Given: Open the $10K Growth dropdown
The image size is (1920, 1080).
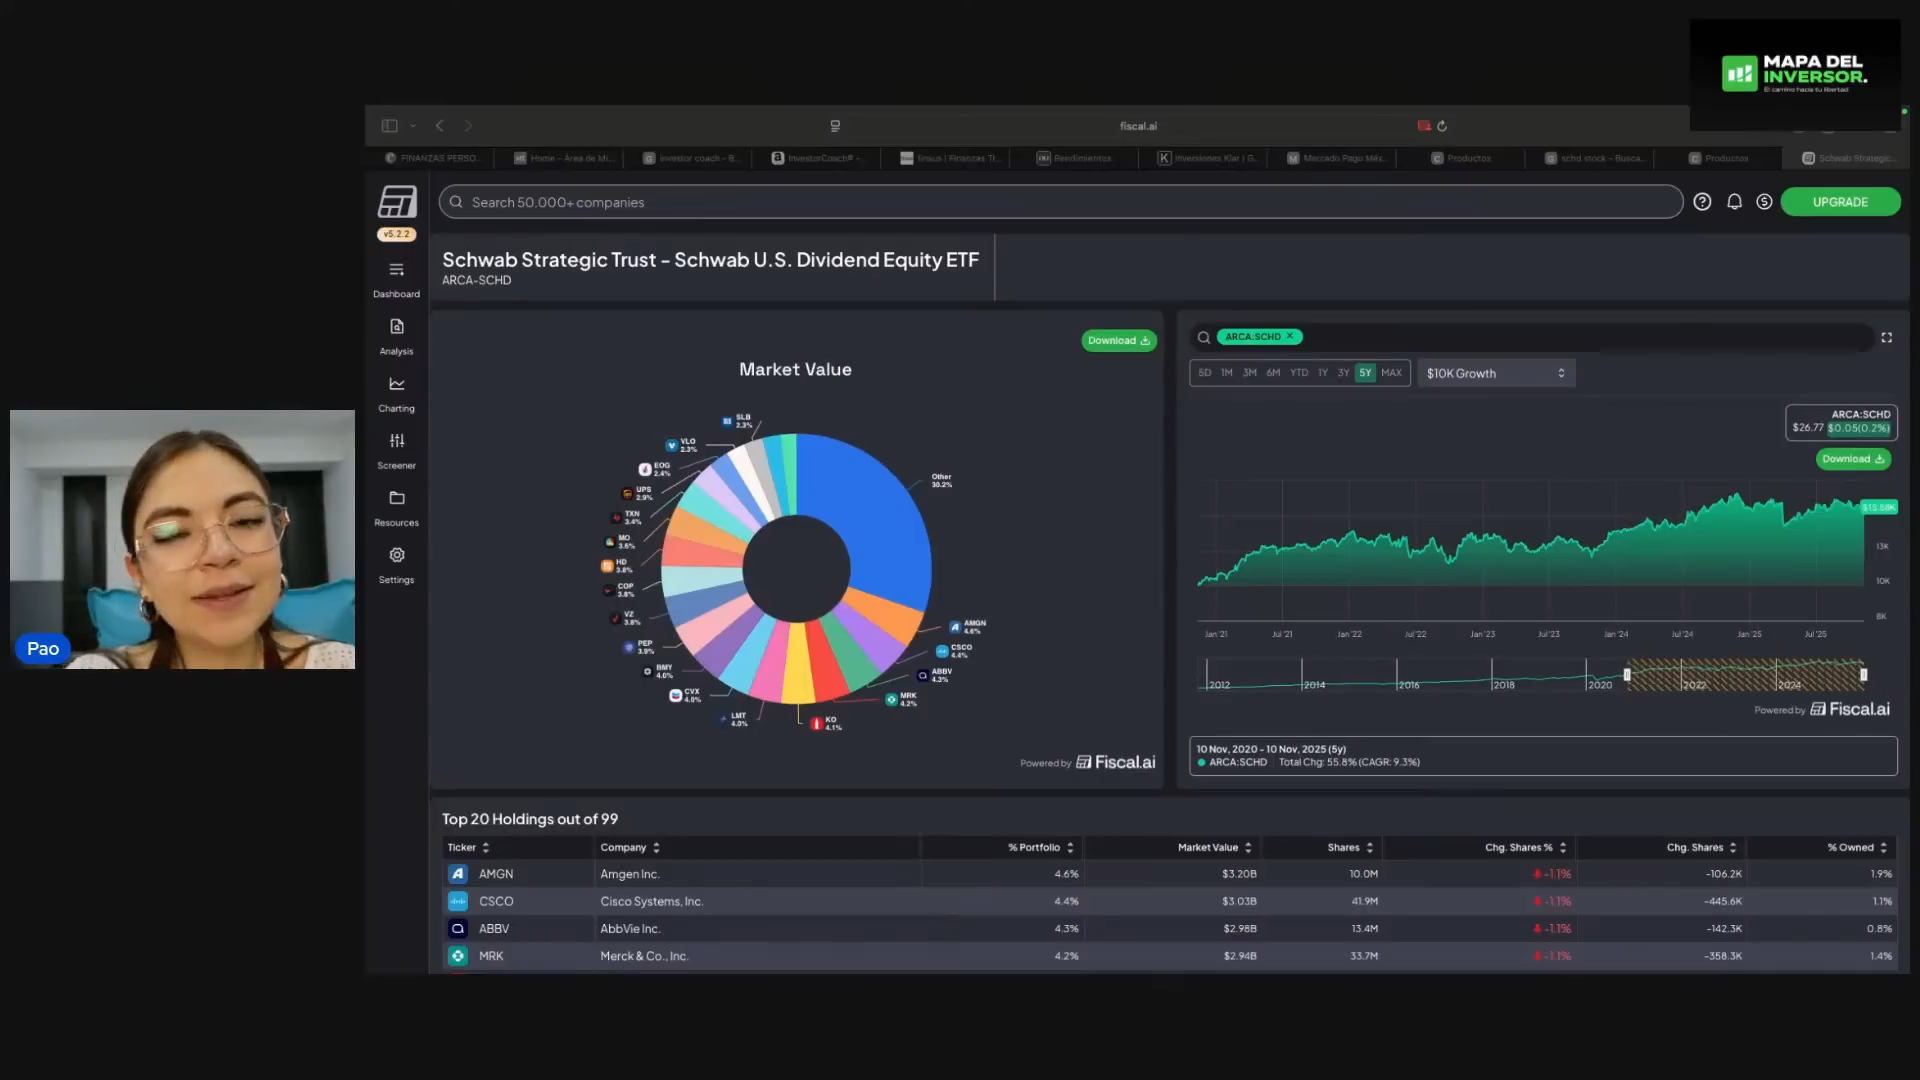Looking at the screenshot, I should click(x=1495, y=373).
